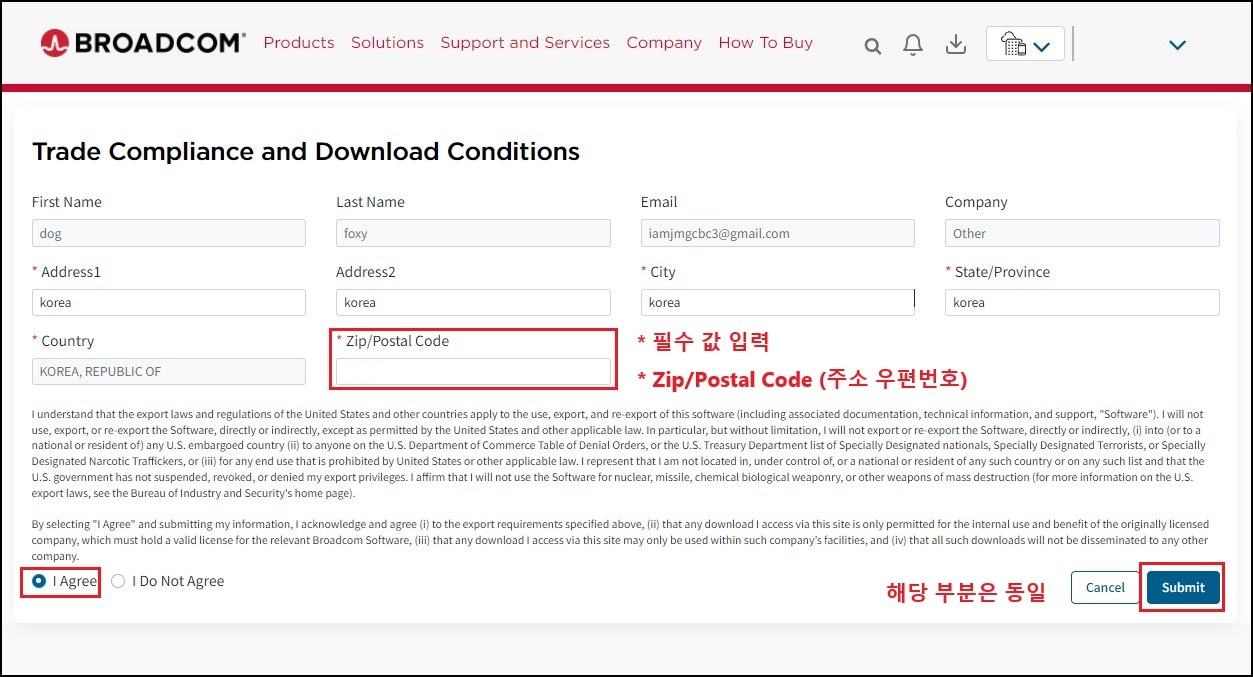Click the State/Province input field
1253x677 pixels.
tap(1082, 302)
